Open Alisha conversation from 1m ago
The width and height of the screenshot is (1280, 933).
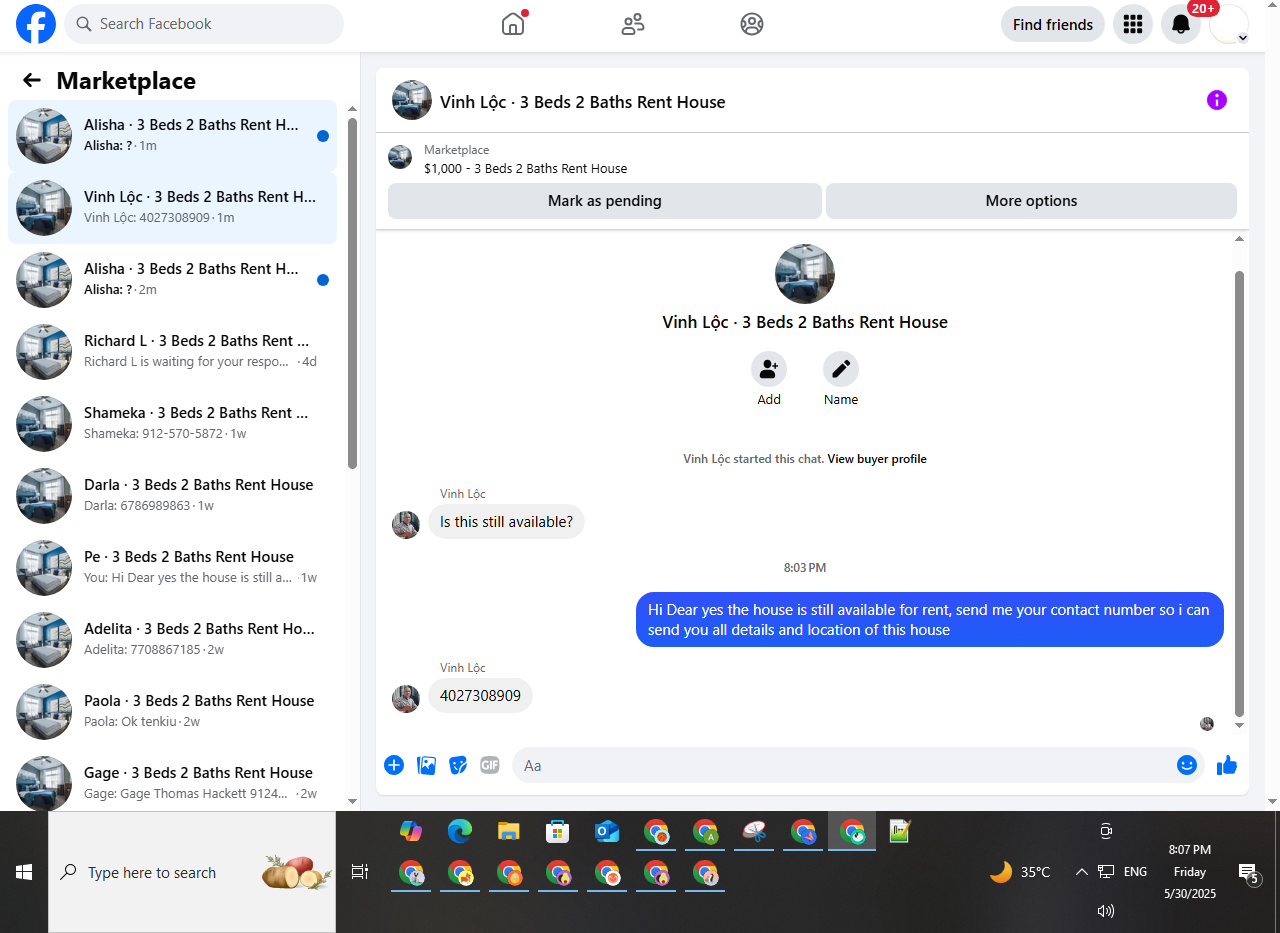tap(172, 136)
